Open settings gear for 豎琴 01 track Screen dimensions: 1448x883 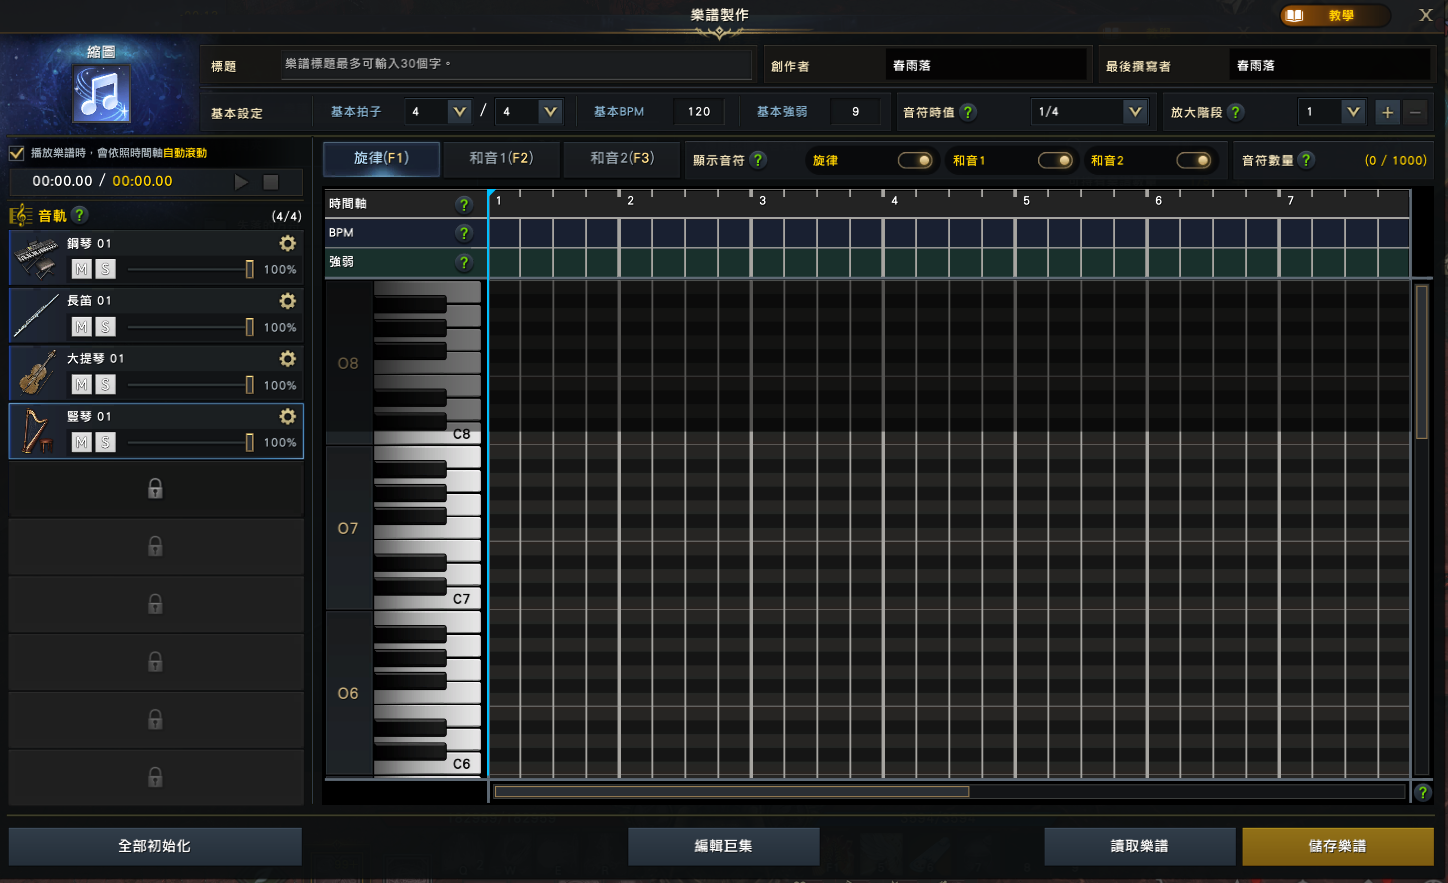287,417
